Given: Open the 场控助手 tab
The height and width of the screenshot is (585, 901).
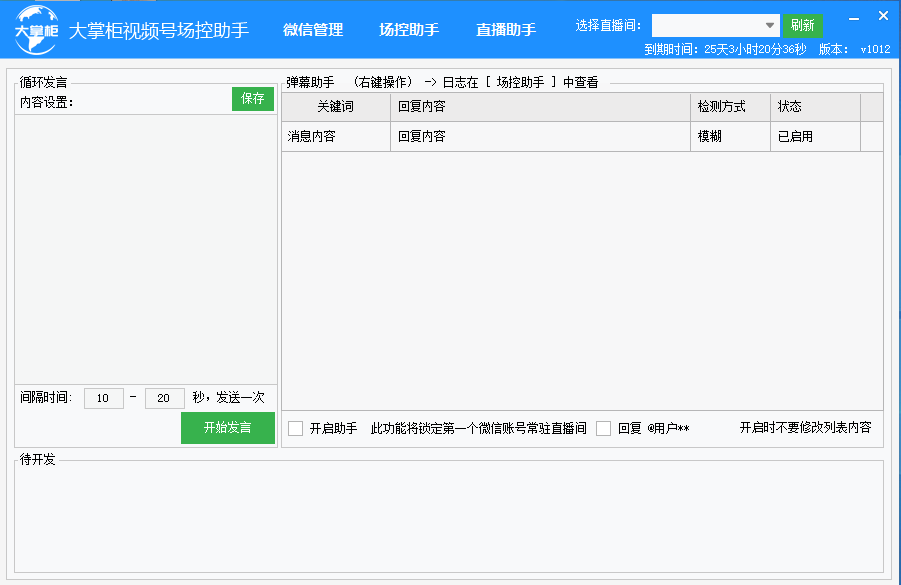Looking at the screenshot, I should [409, 30].
